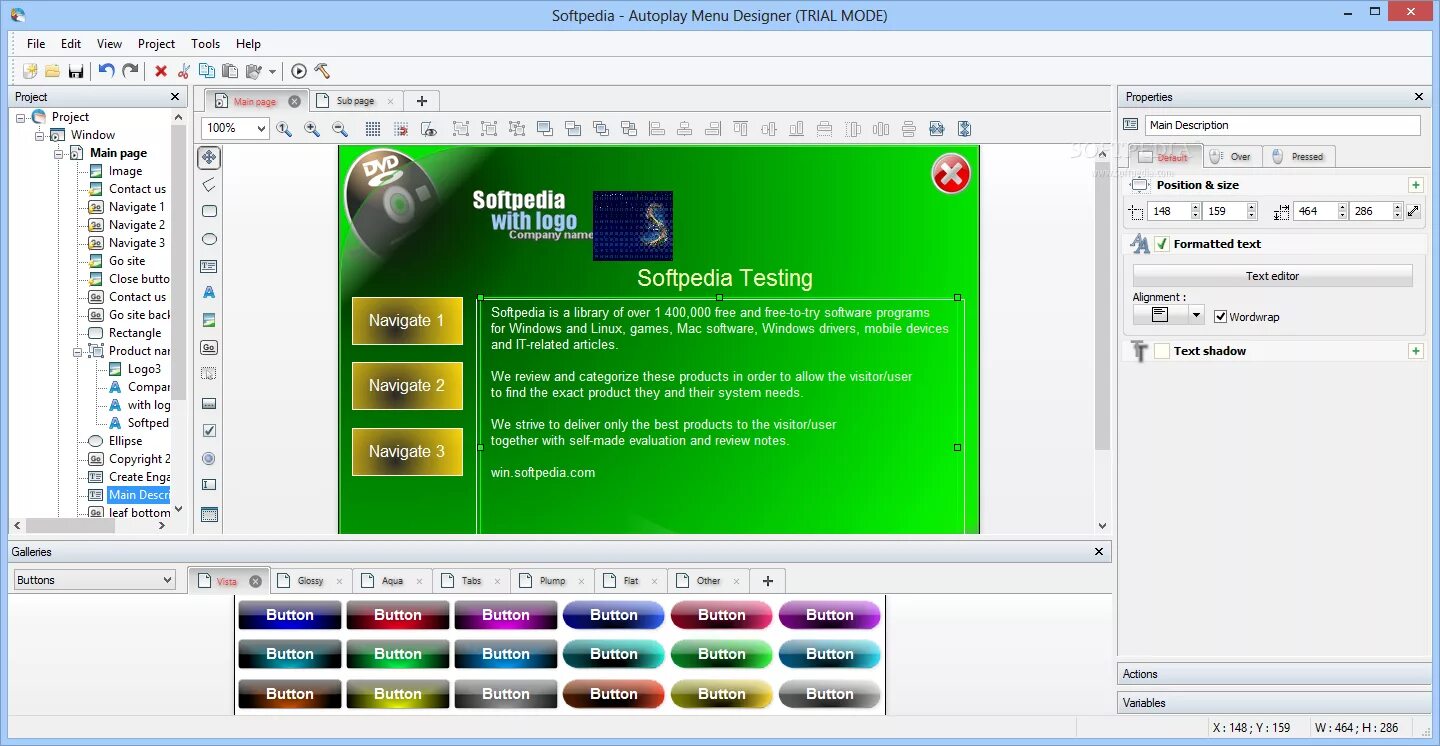Collapse the Product name group node

(x=78, y=351)
